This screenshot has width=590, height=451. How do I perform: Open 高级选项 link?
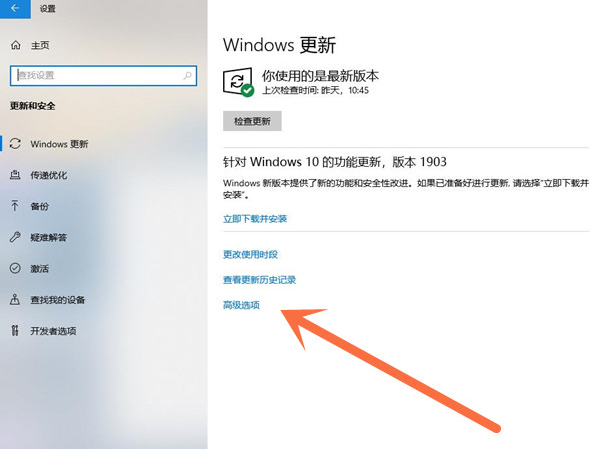point(241,305)
